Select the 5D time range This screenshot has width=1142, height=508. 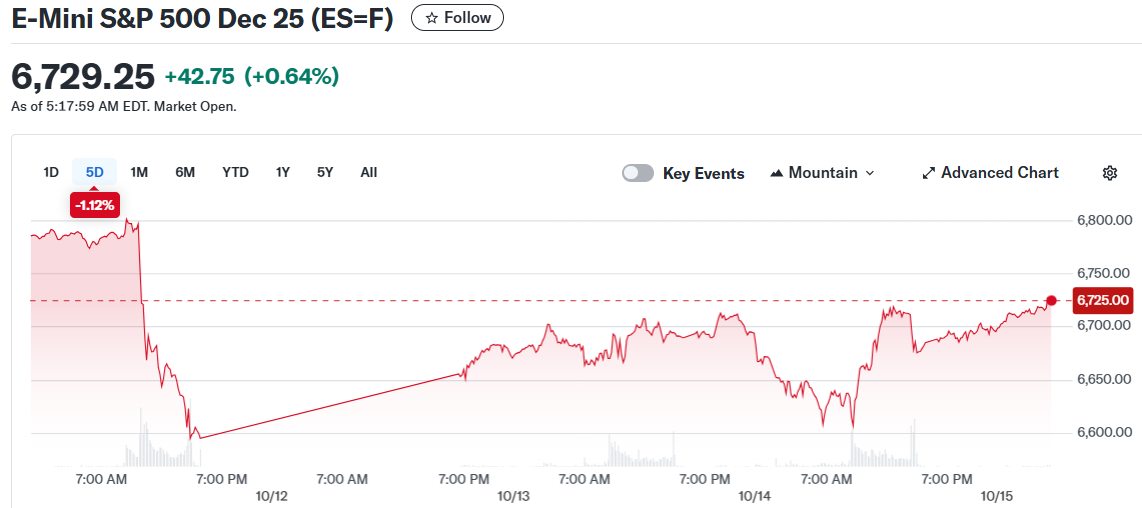(x=94, y=172)
